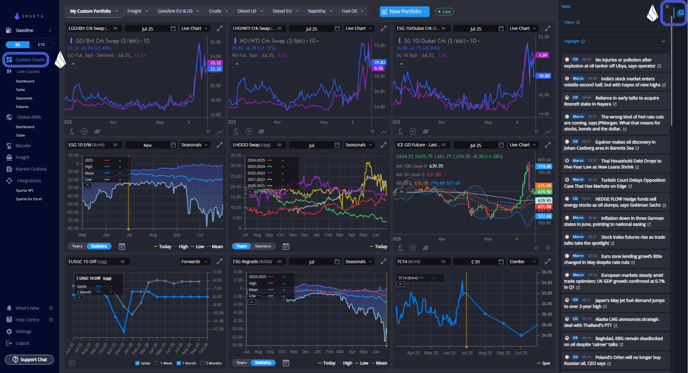Open Filters section in news panel
Image resolution: width=688 pixels, height=373 pixels.
click(x=615, y=22)
